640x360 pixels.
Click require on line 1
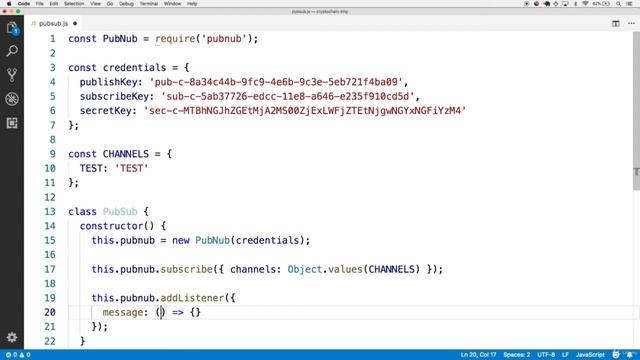point(175,39)
